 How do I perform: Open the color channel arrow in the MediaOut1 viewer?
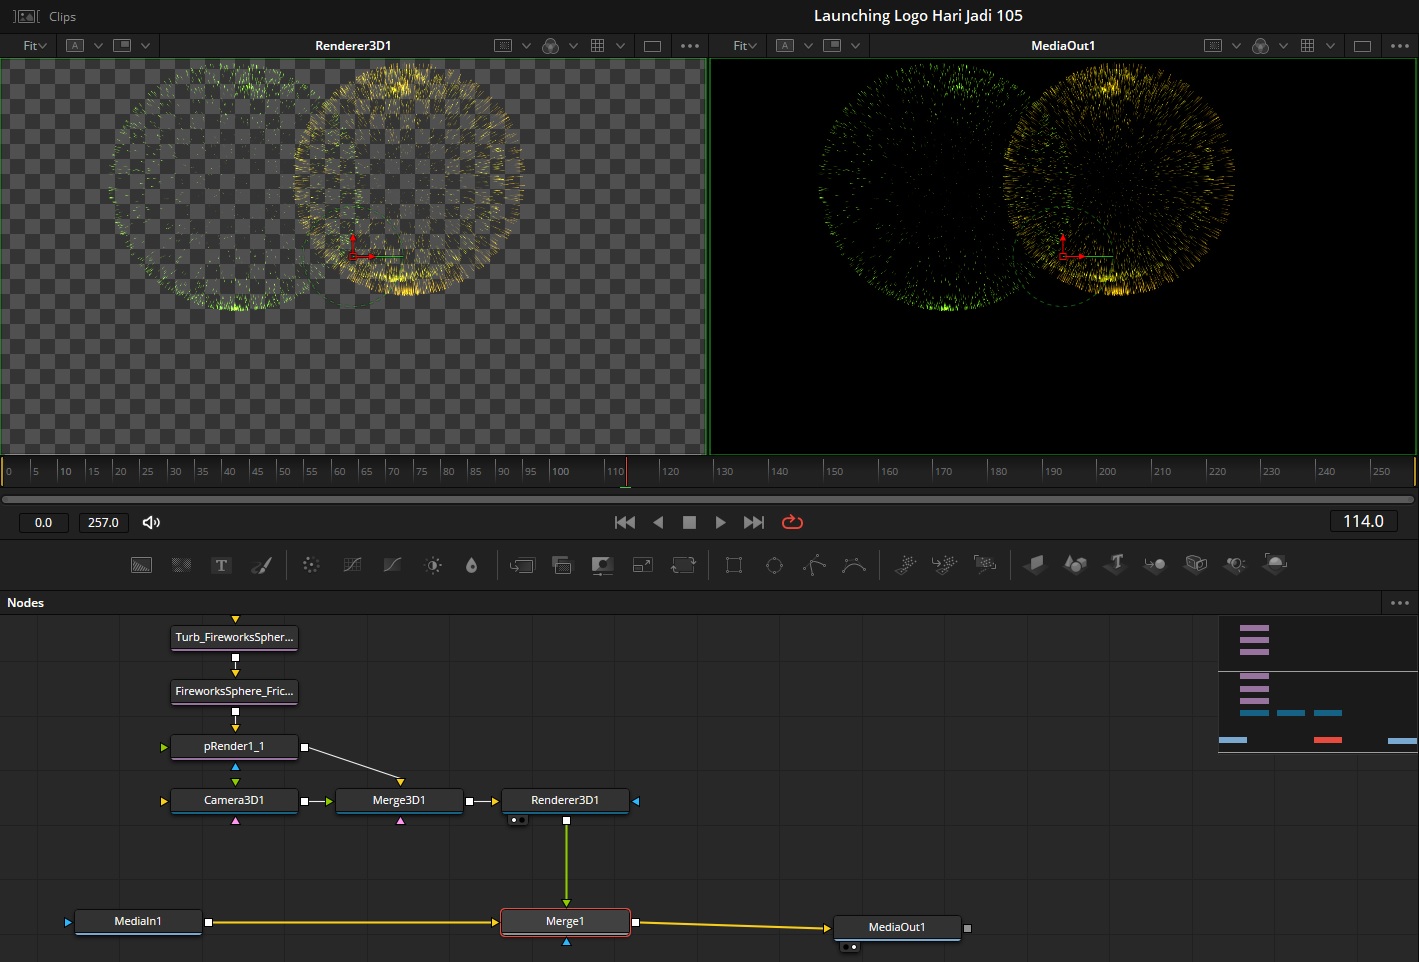(1283, 46)
